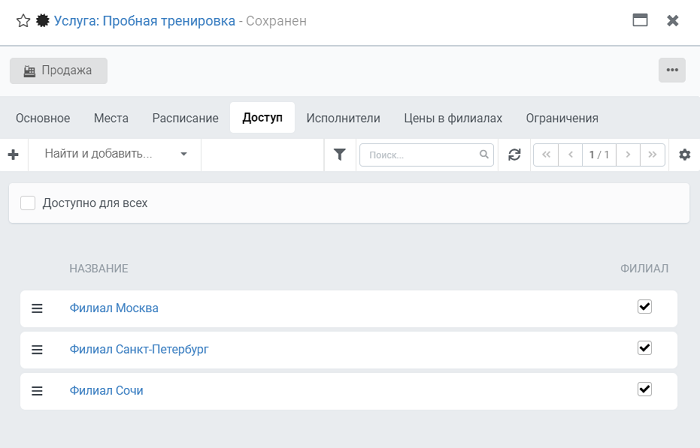The width and height of the screenshot is (700, 448).
Task: Open the Филиал Санкт-Петербург link
Action: coord(139,349)
